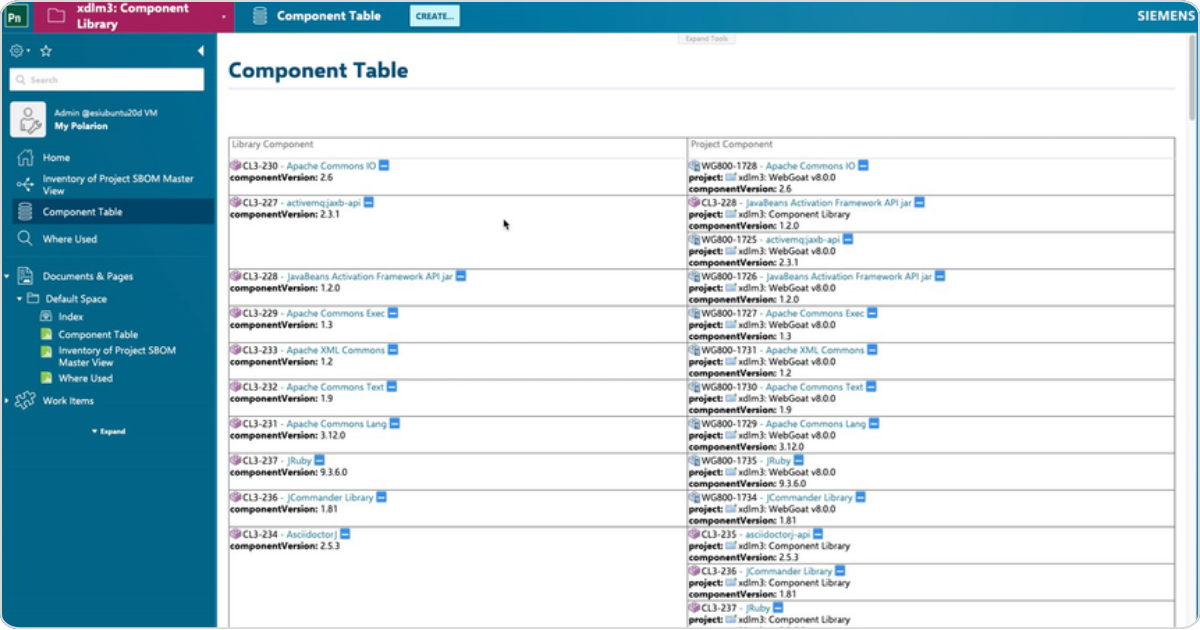Click the blue icon after WG800-1731 Apache XML Commons
1200x630 pixels.
point(873,350)
